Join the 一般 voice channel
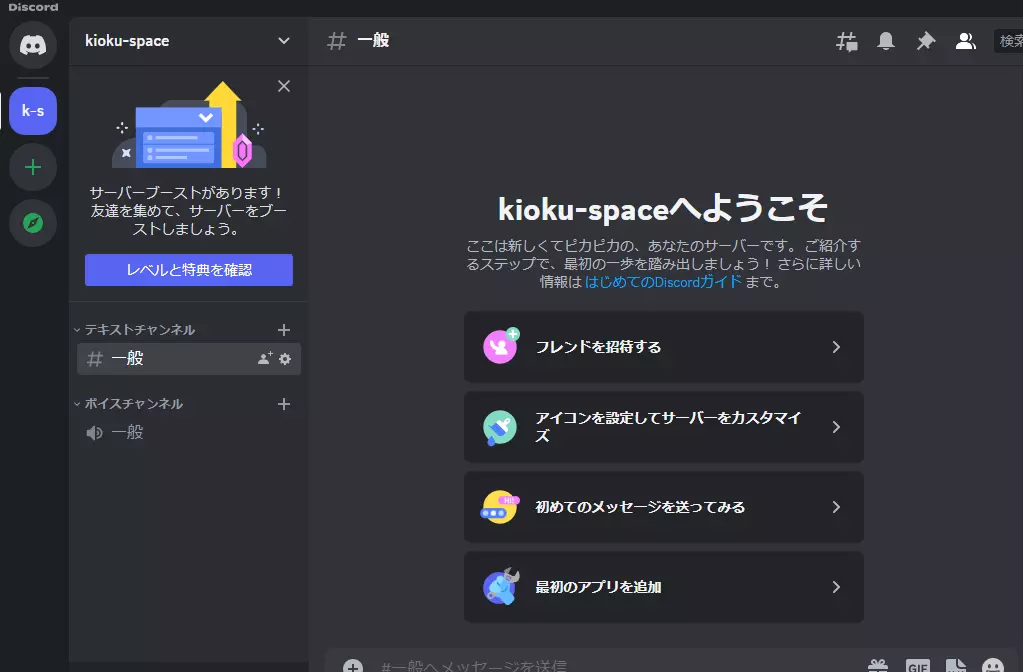This screenshot has width=1023, height=672. [127, 433]
